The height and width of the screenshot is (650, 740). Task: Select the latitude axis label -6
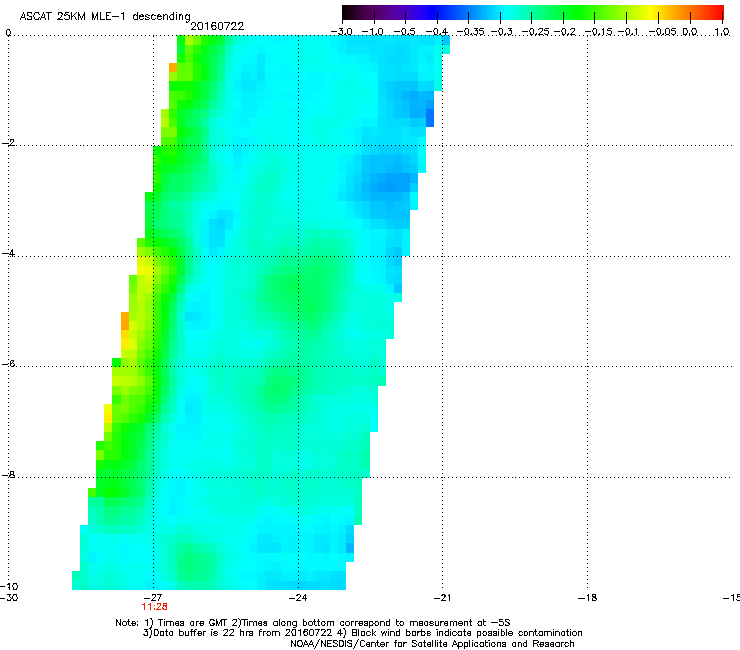coord(8,363)
